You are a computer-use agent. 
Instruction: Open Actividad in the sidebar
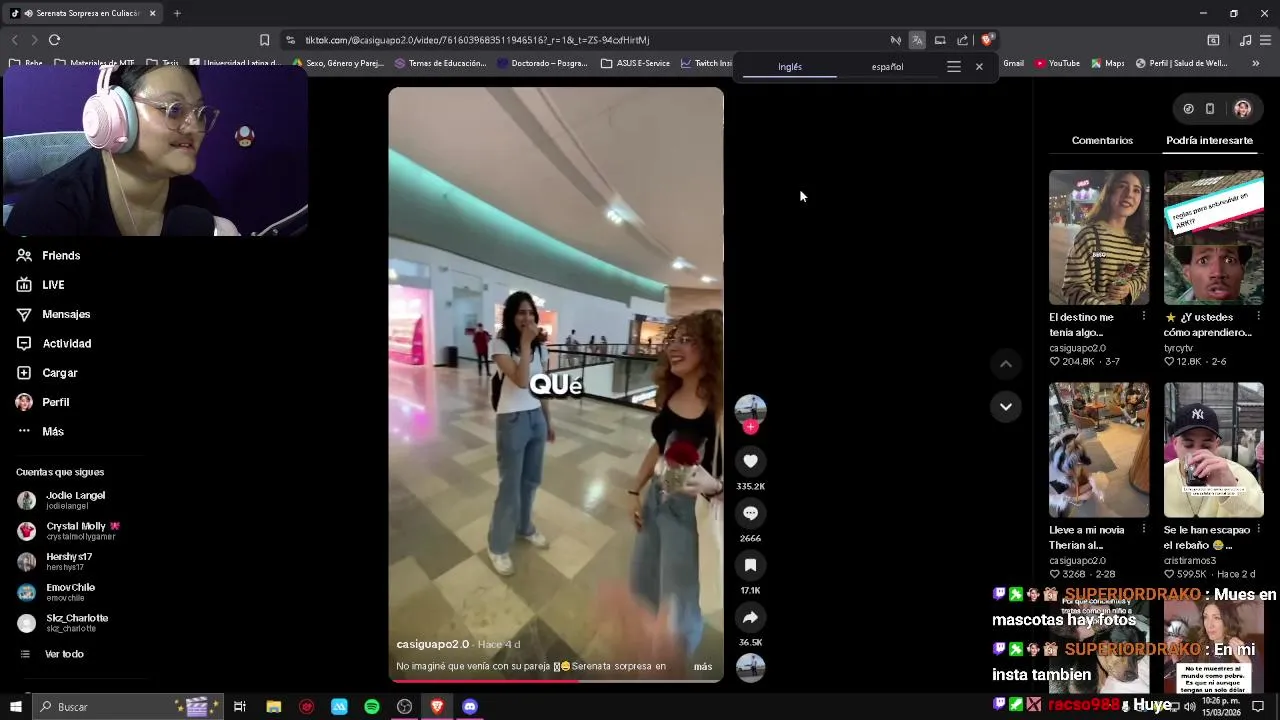pos(54,343)
